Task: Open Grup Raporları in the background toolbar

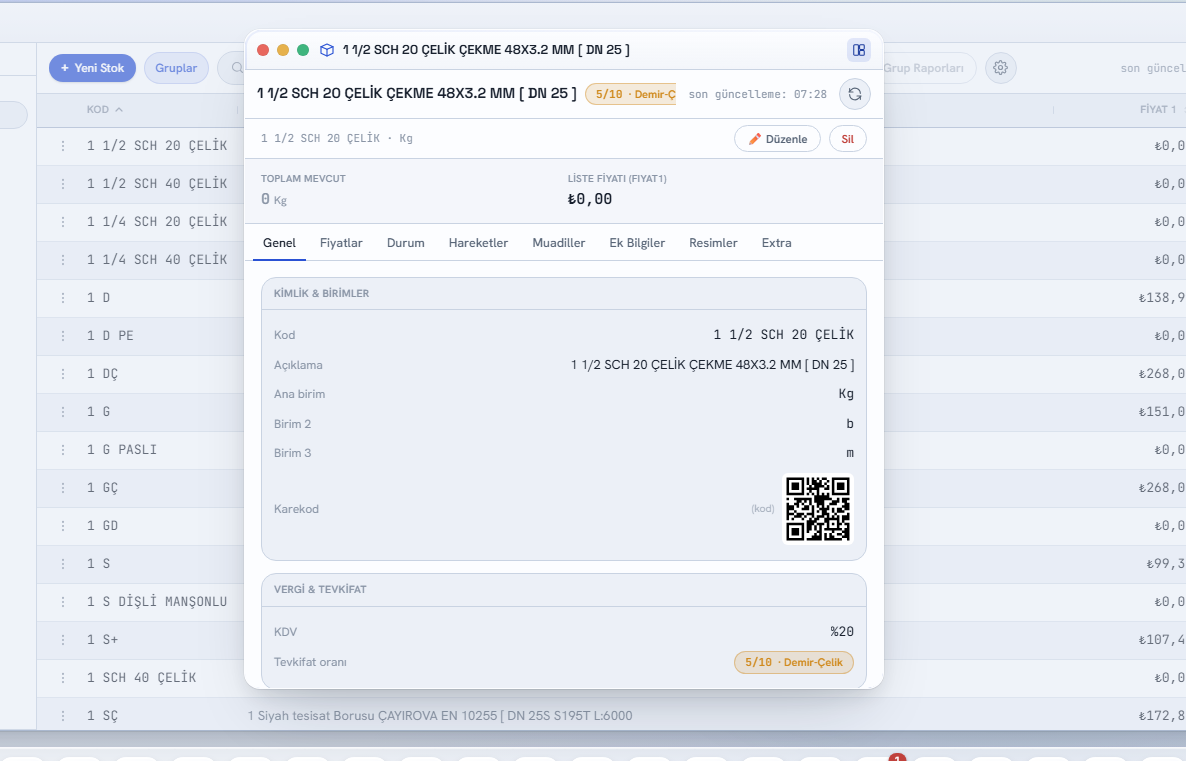Action: (930, 68)
